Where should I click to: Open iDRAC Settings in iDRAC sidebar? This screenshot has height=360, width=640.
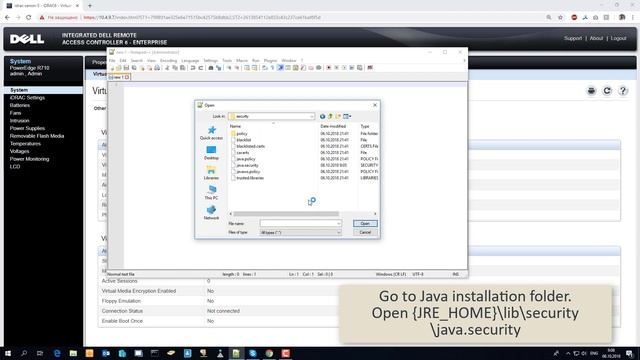27,98
